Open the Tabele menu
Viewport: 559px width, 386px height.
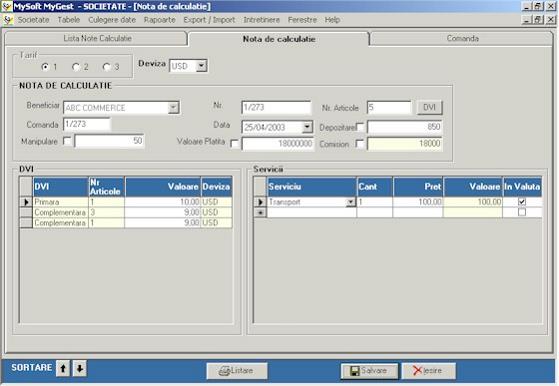pyautogui.click(x=69, y=20)
